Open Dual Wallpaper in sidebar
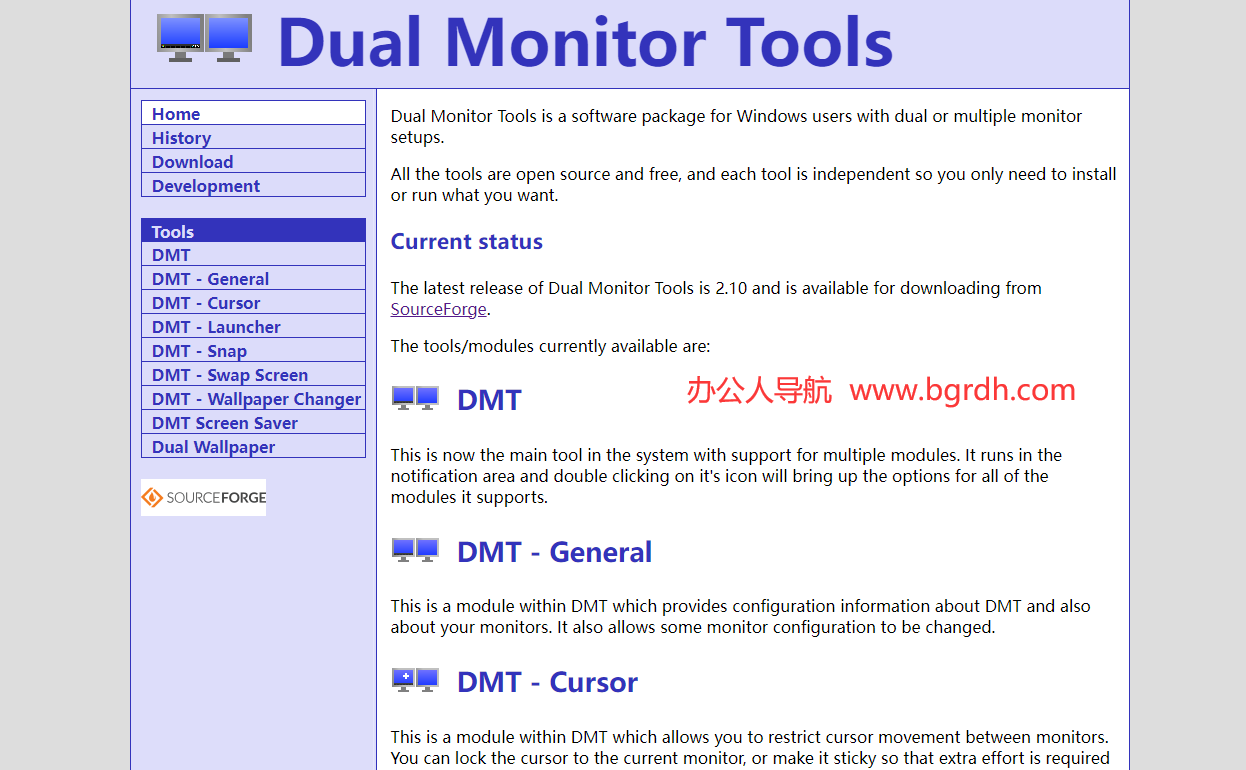 253,446
